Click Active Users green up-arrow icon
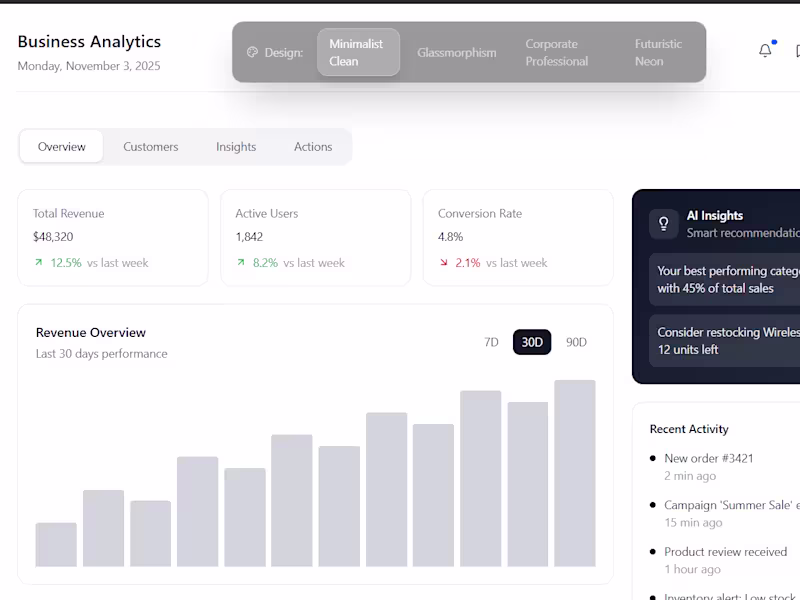The height and width of the screenshot is (600, 800). point(241,262)
